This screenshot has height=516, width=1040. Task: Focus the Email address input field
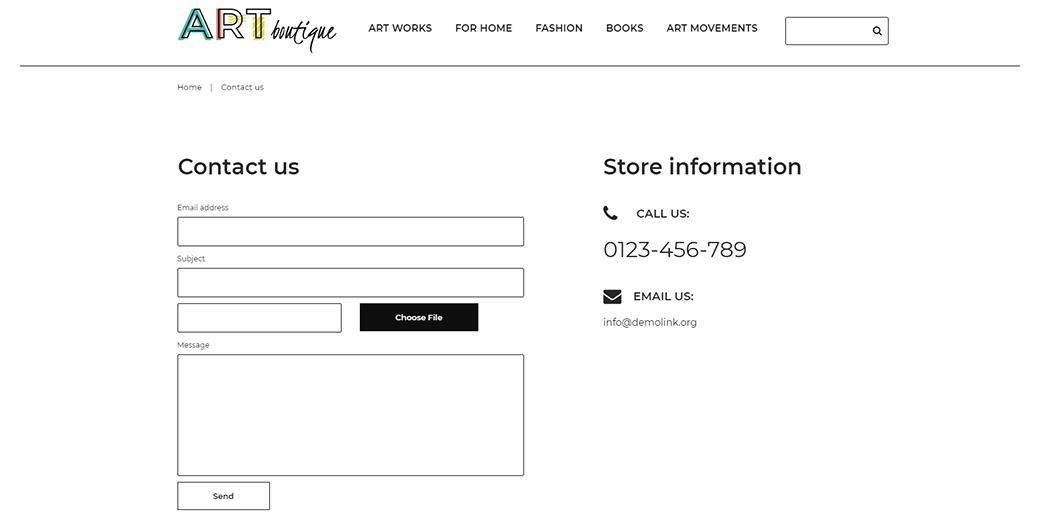[x=350, y=231]
